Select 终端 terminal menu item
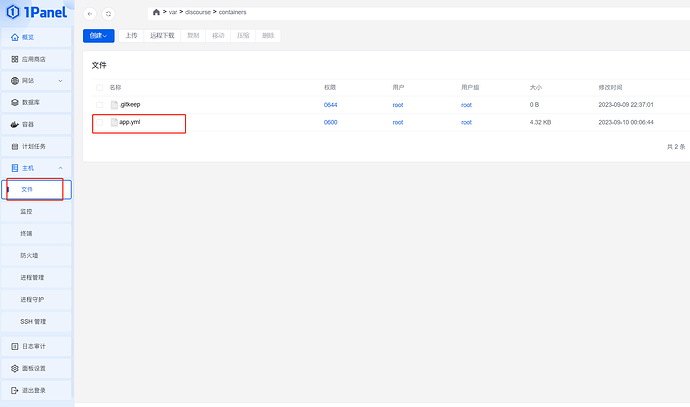Image resolution: width=690 pixels, height=407 pixels. click(x=27, y=234)
